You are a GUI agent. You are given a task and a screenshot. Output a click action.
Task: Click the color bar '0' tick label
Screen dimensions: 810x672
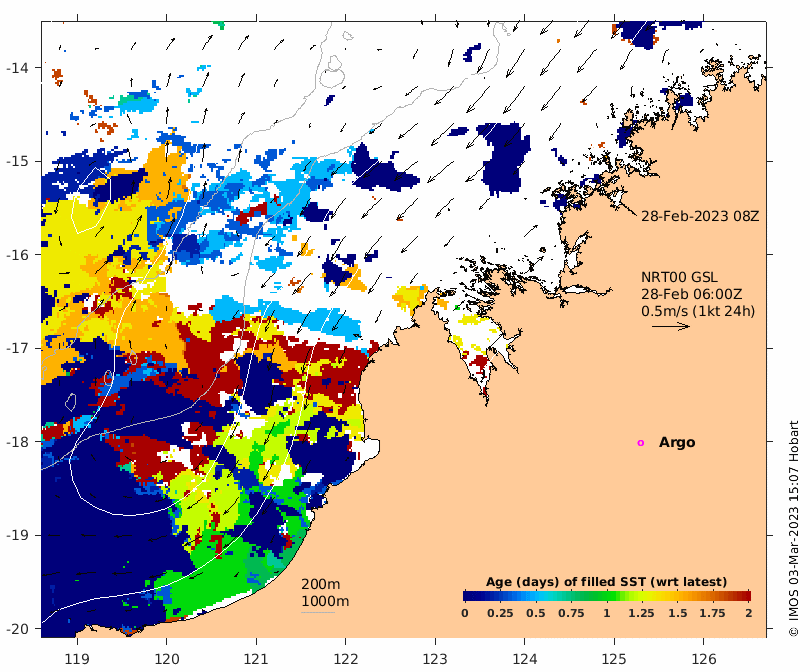(x=465, y=613)
